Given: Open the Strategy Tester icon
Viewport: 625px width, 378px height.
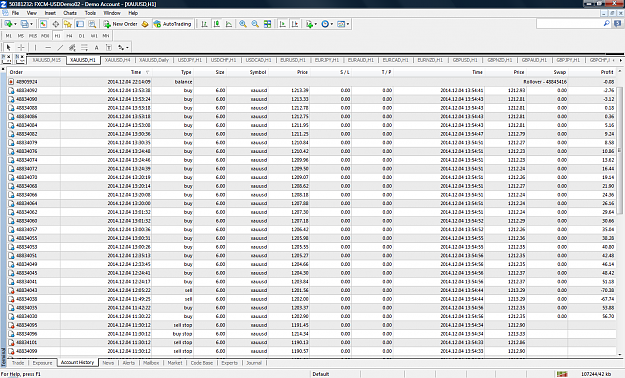Looking at the screenshot, I should click(92, 24).
